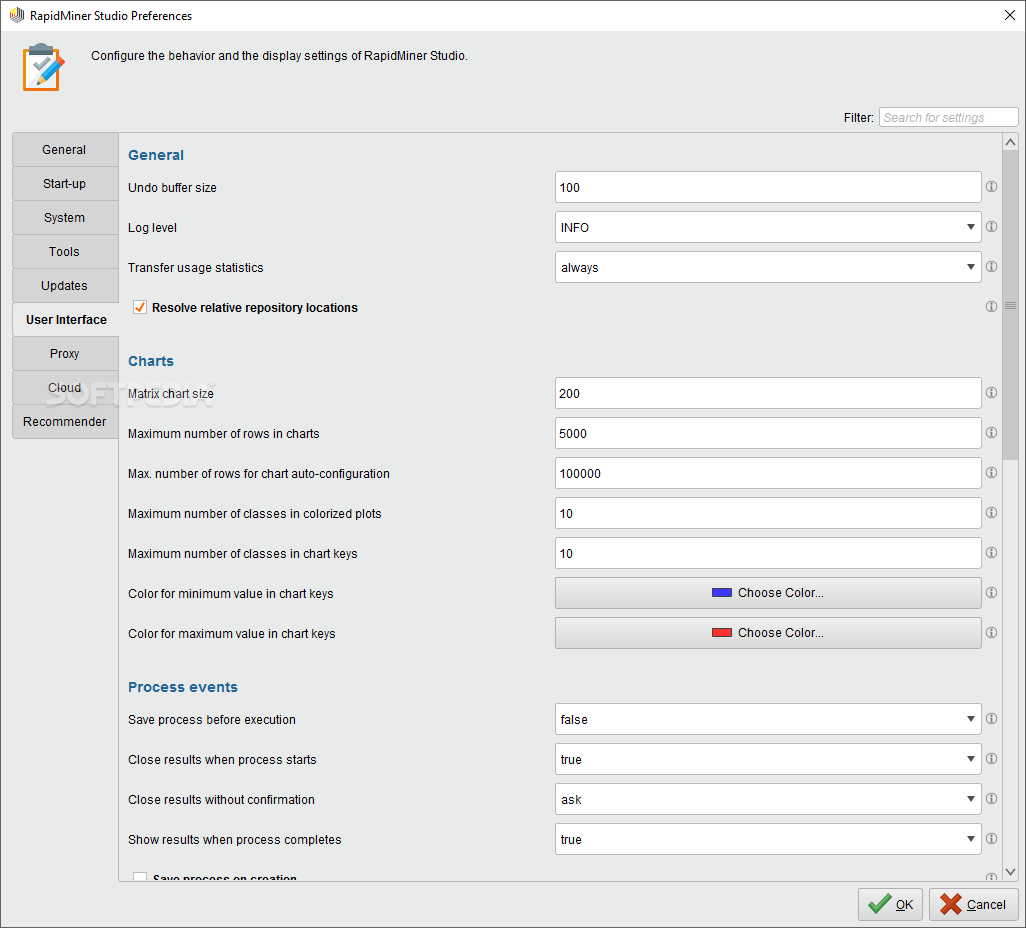Image resolution: width=1026 pixels, height=928 pixels.
Task: Click chart auto-configuration rows field
Action: [x=768, y=473]
